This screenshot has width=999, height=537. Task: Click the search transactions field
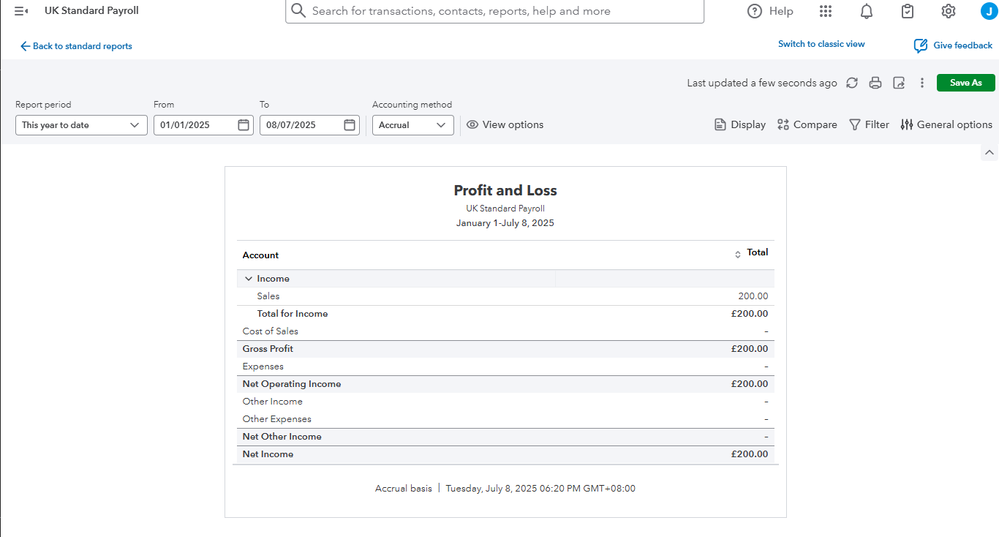495,11
